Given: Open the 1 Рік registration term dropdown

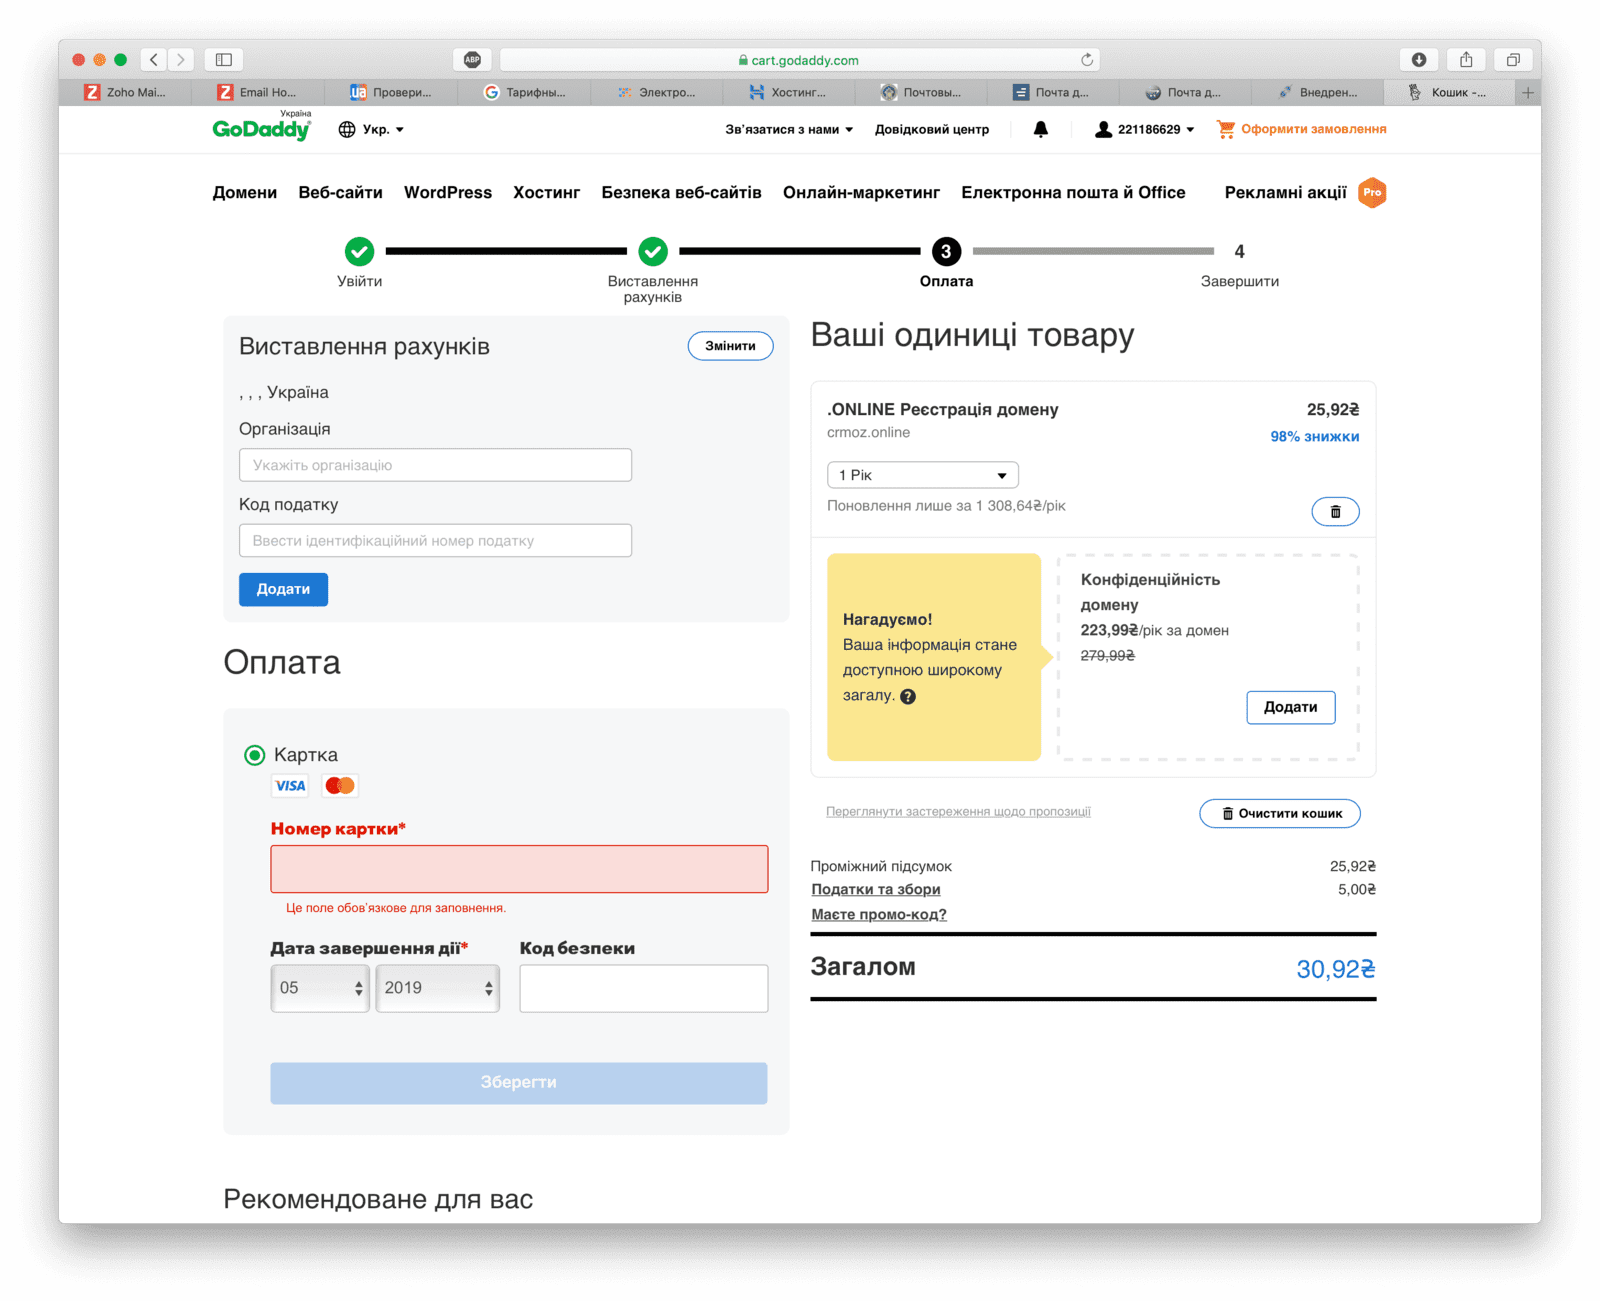Looking at the screenshot, I should (922, 475).
